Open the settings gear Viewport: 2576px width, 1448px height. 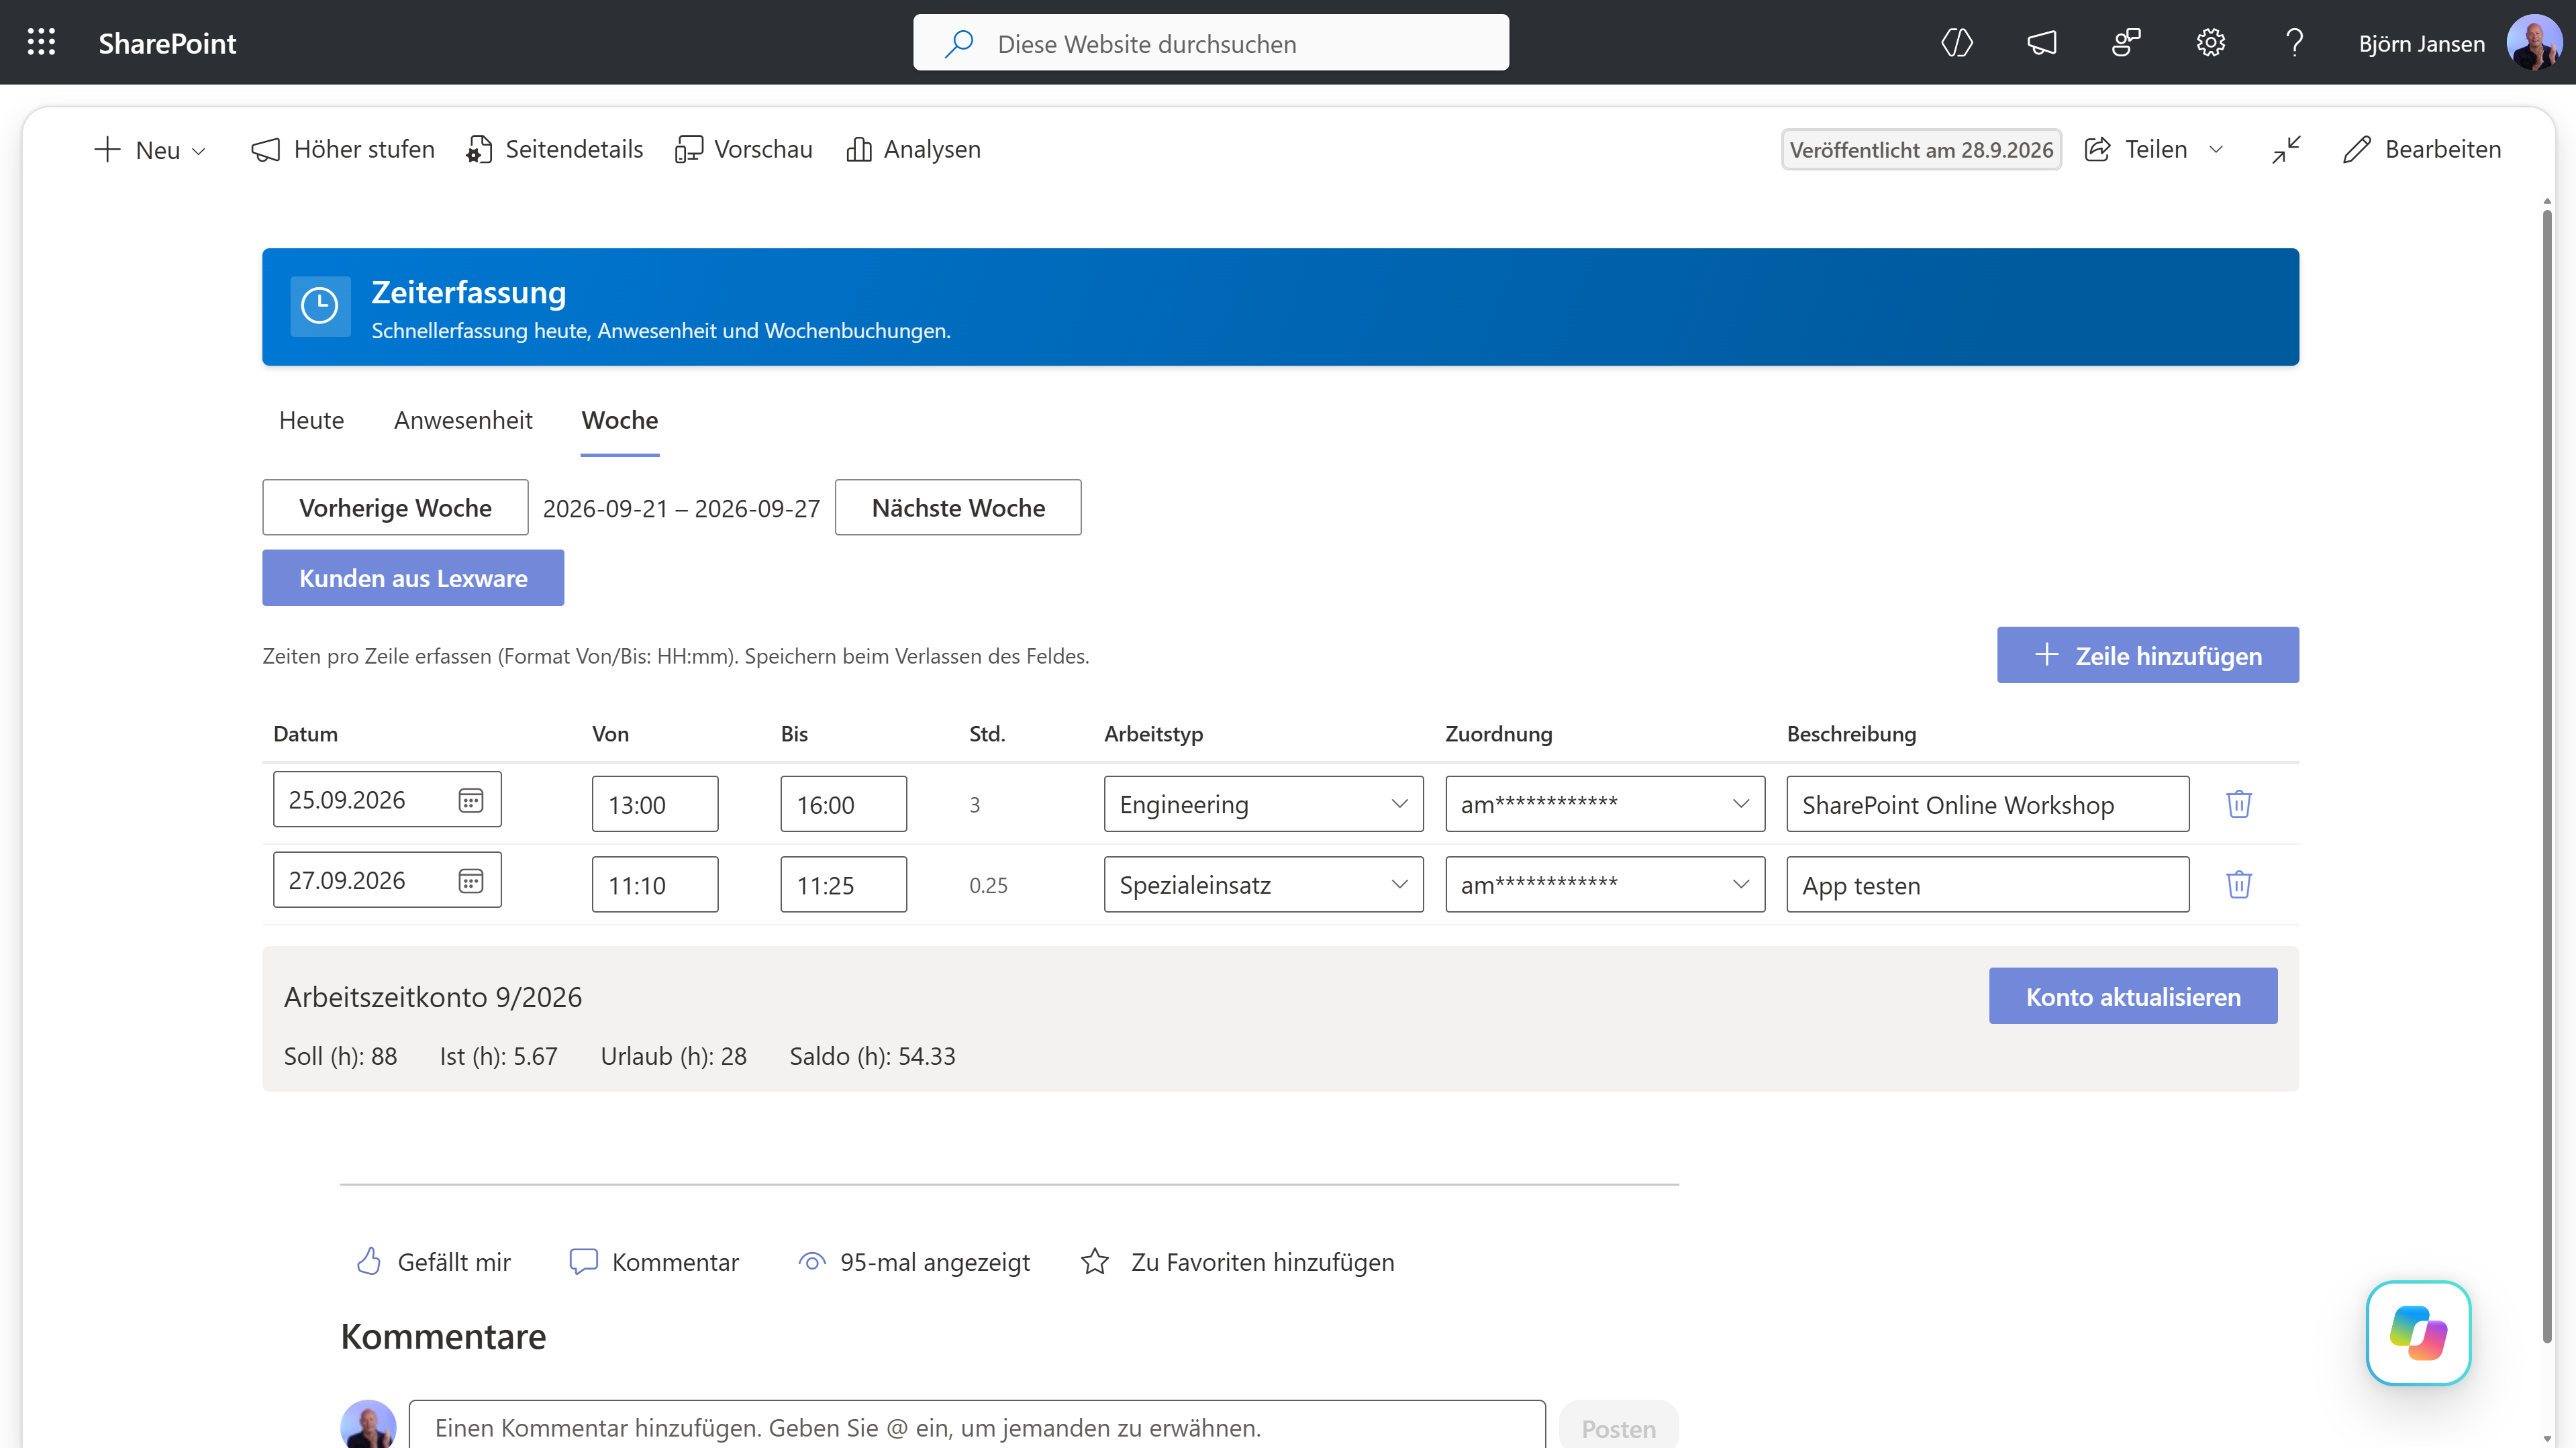(x=2210, y=42)
